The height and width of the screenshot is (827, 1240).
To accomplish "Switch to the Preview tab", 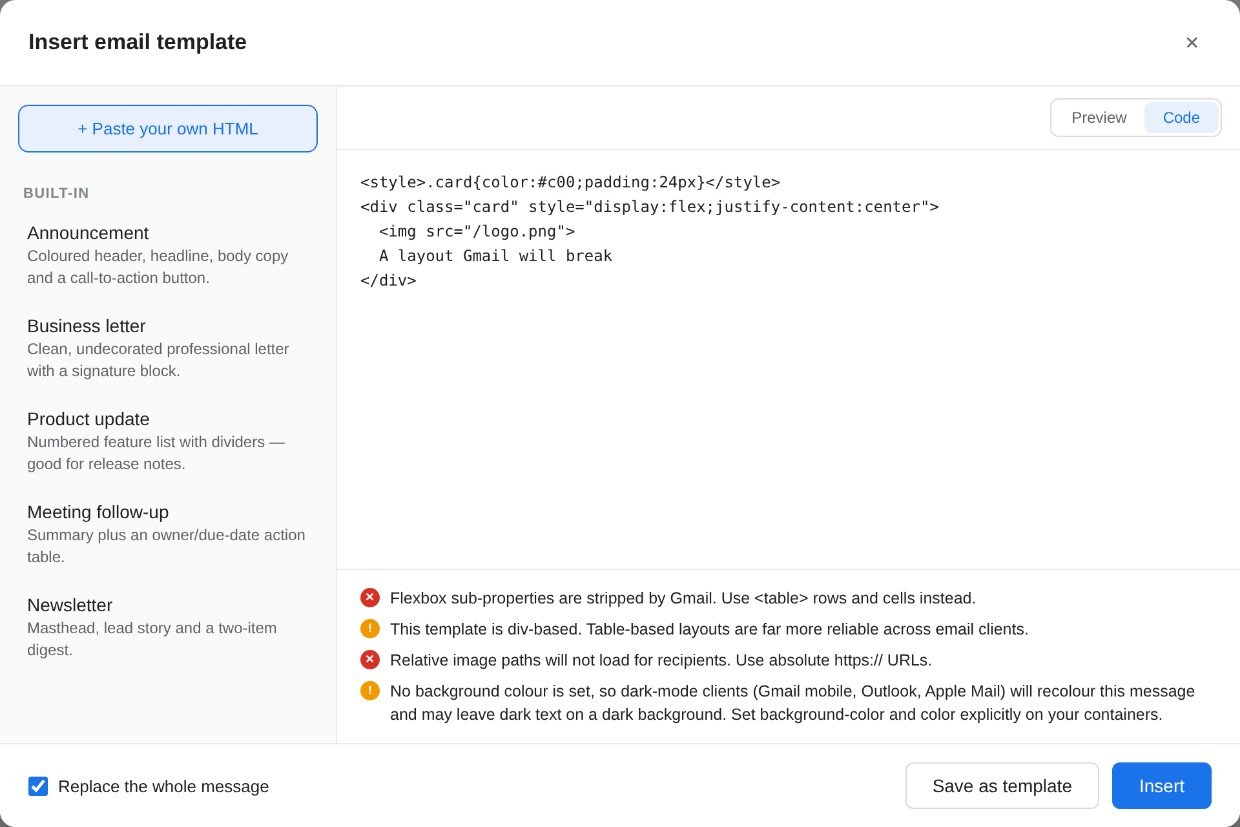I will [1099, 118].
